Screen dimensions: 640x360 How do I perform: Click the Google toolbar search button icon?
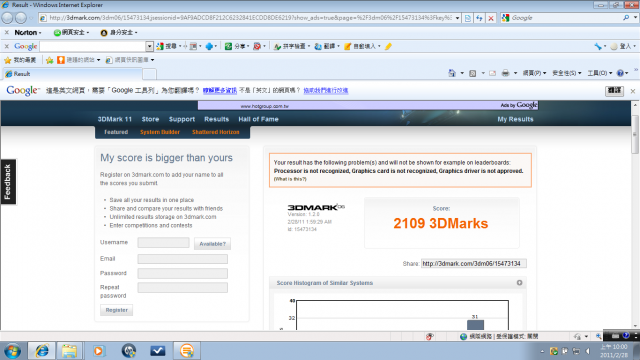(x=160, y=46)
